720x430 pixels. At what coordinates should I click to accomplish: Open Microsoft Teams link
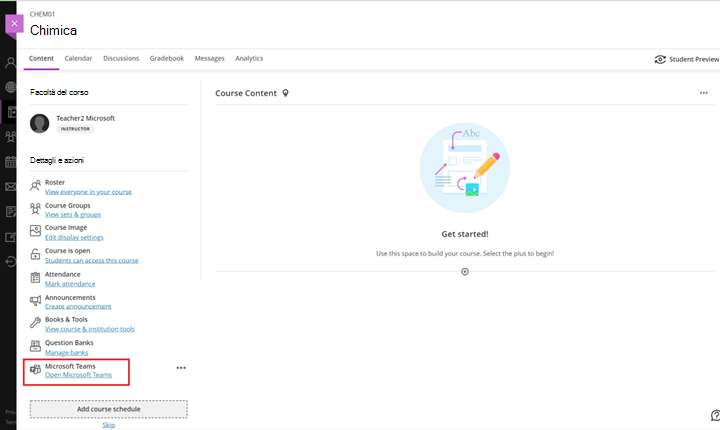(78, 375)
